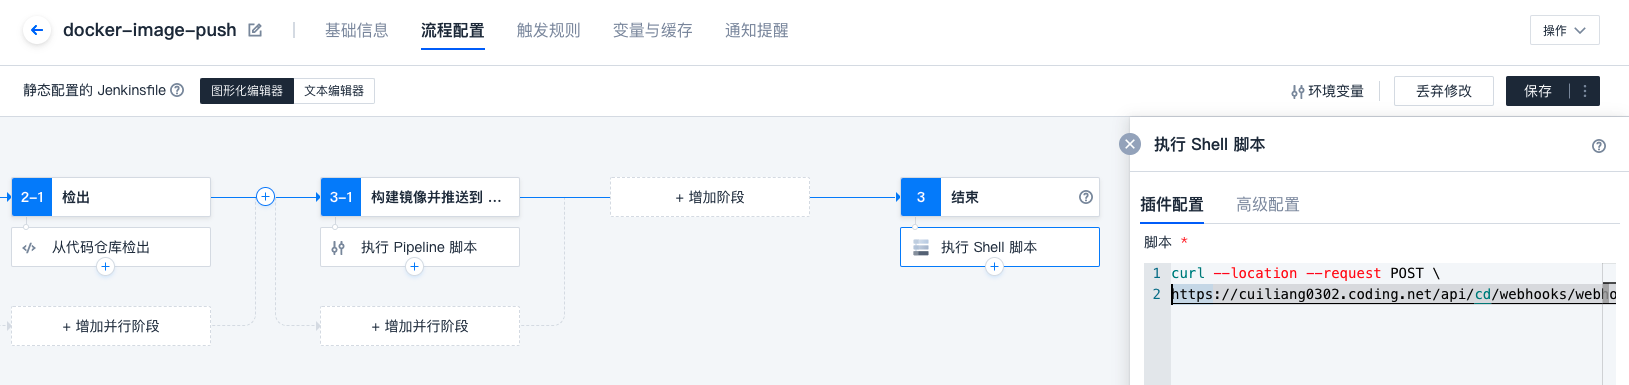Click inside the script editor curl line

(x=1306, y=273)
